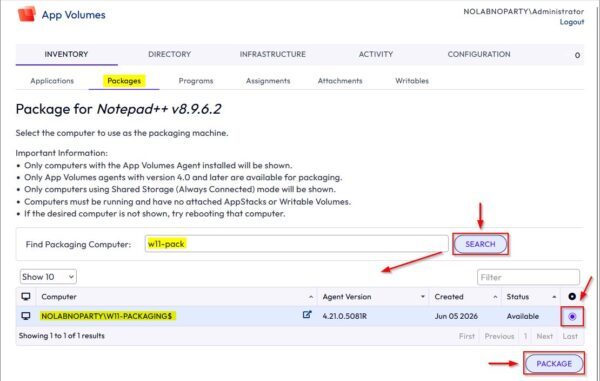This screenshot has width=600, height=381.
Task: Click the Find Packaging Computer field
Action: pos(296,244)
